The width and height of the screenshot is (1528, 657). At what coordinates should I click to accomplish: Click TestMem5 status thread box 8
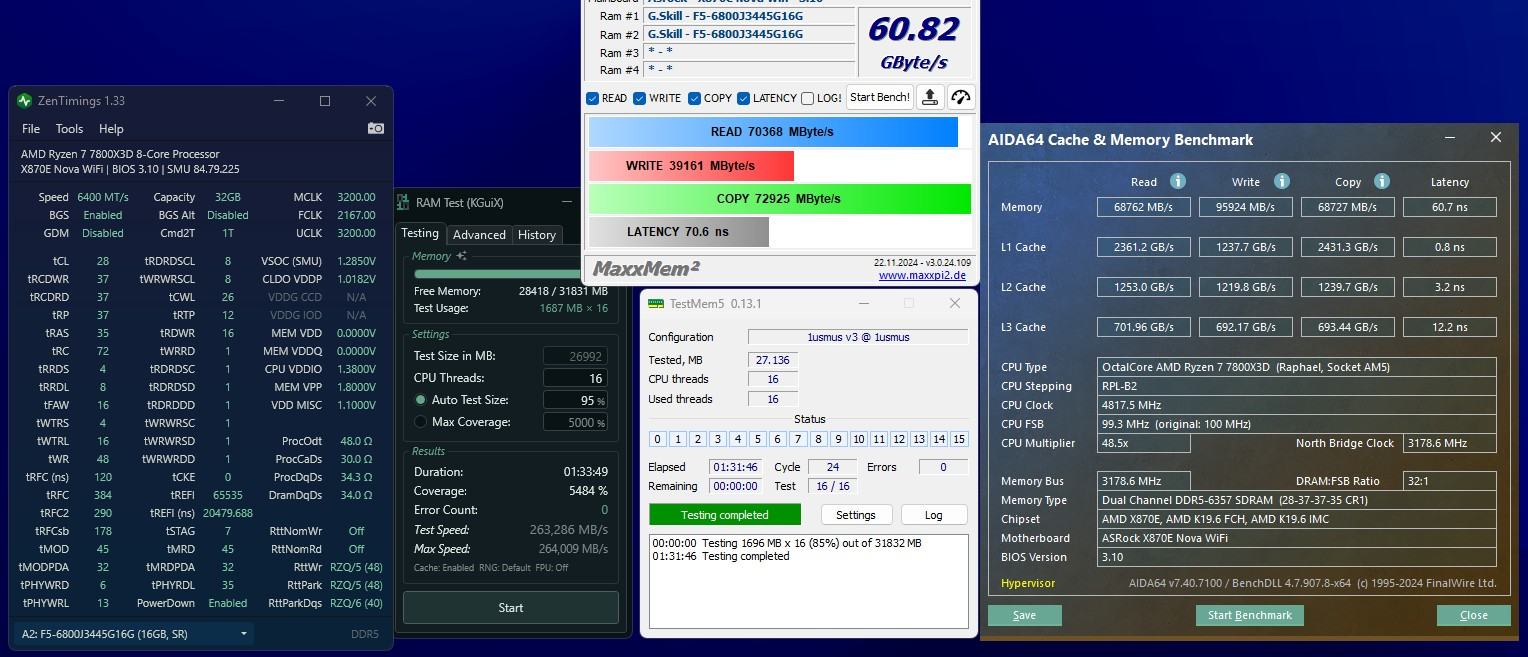pos(818,439)
